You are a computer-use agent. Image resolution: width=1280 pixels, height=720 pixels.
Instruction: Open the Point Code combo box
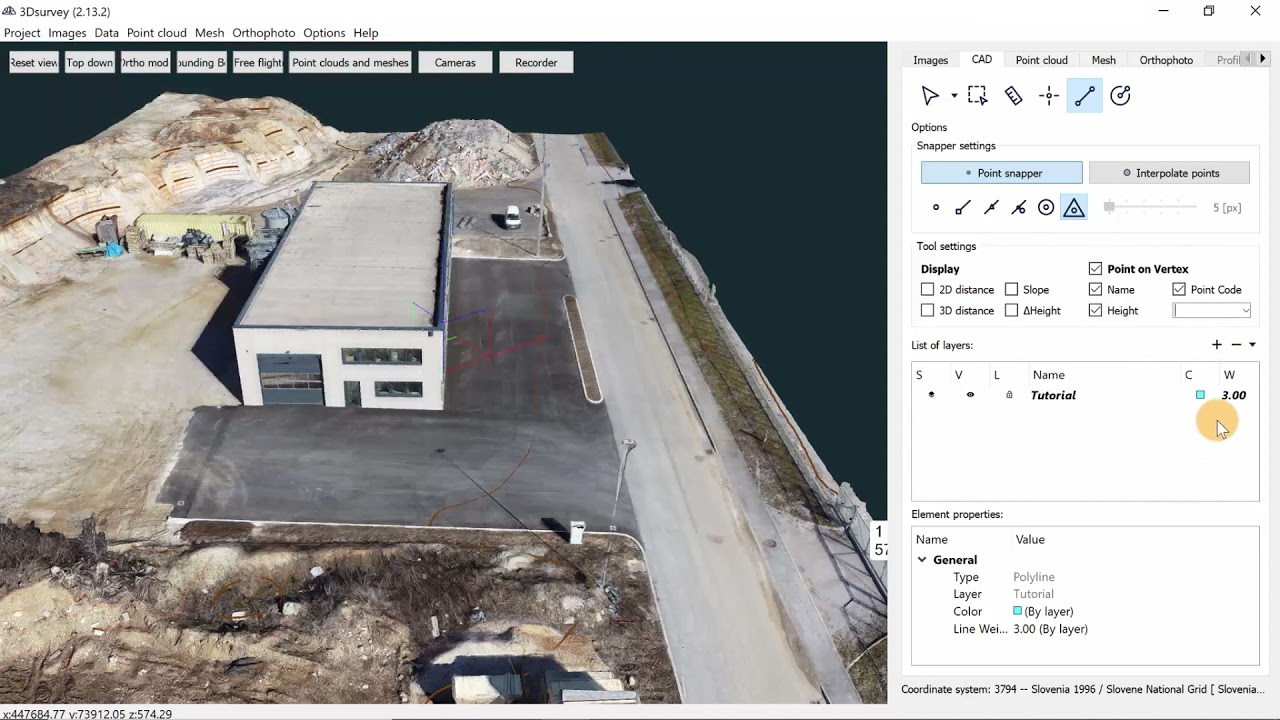coord(1212,311)
